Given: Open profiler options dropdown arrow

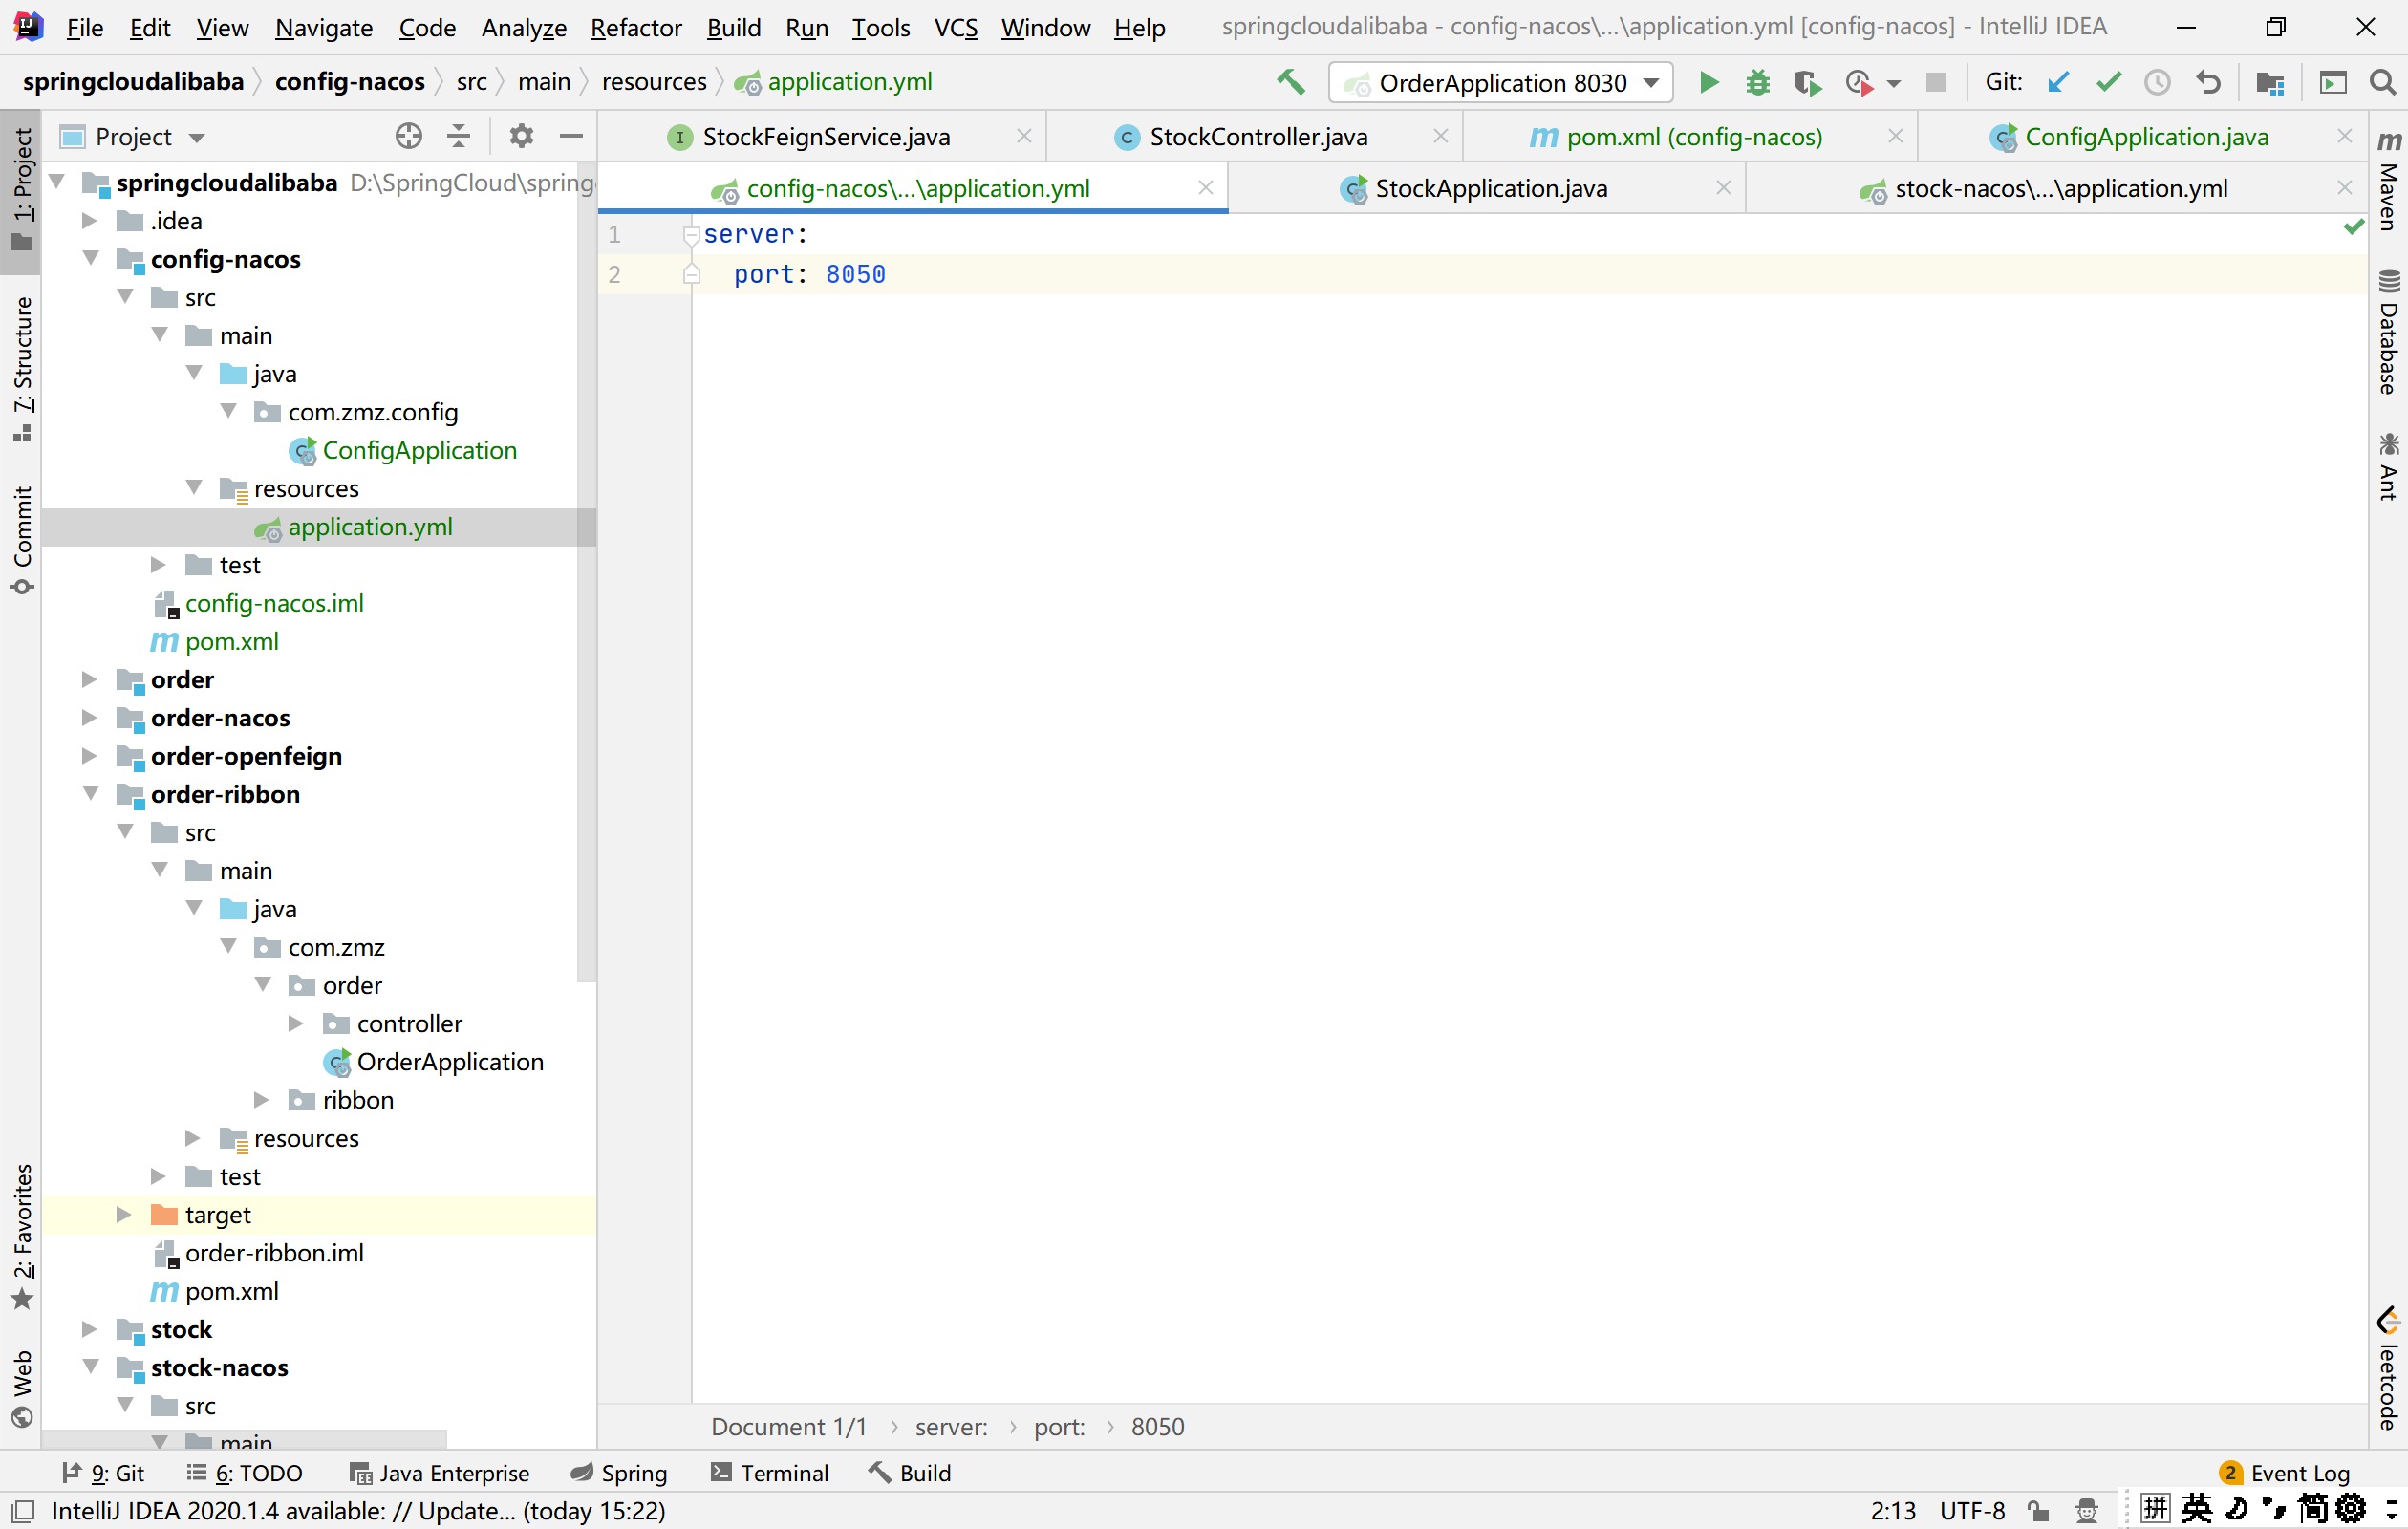Looking at the screenshot, I should click(1893, 83).
